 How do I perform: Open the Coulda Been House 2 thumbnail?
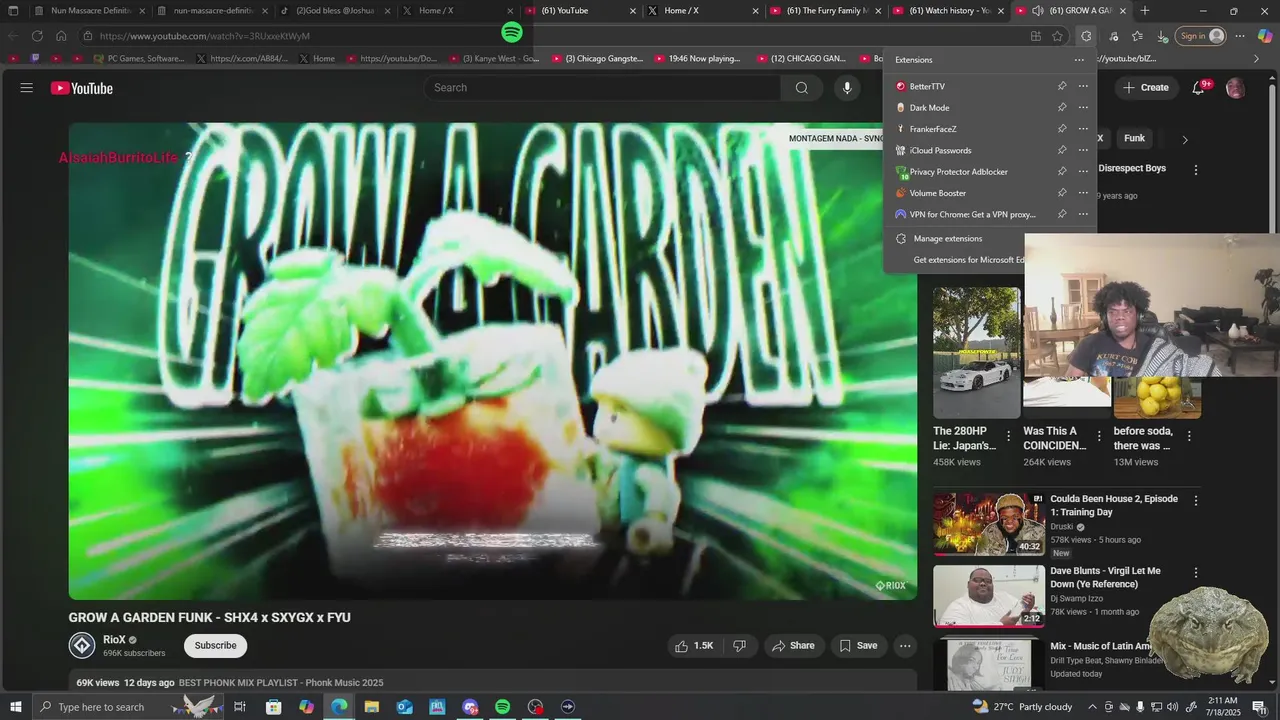click(989, 524)
